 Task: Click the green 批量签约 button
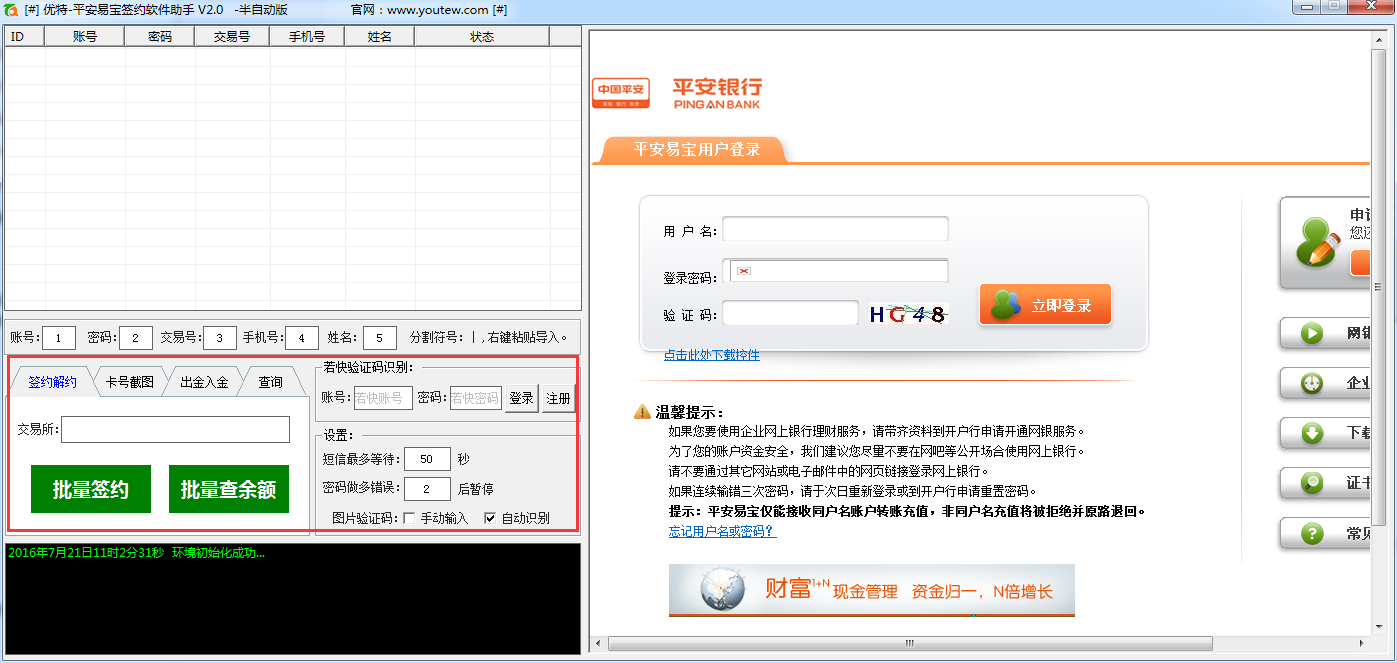pos(91,489)
